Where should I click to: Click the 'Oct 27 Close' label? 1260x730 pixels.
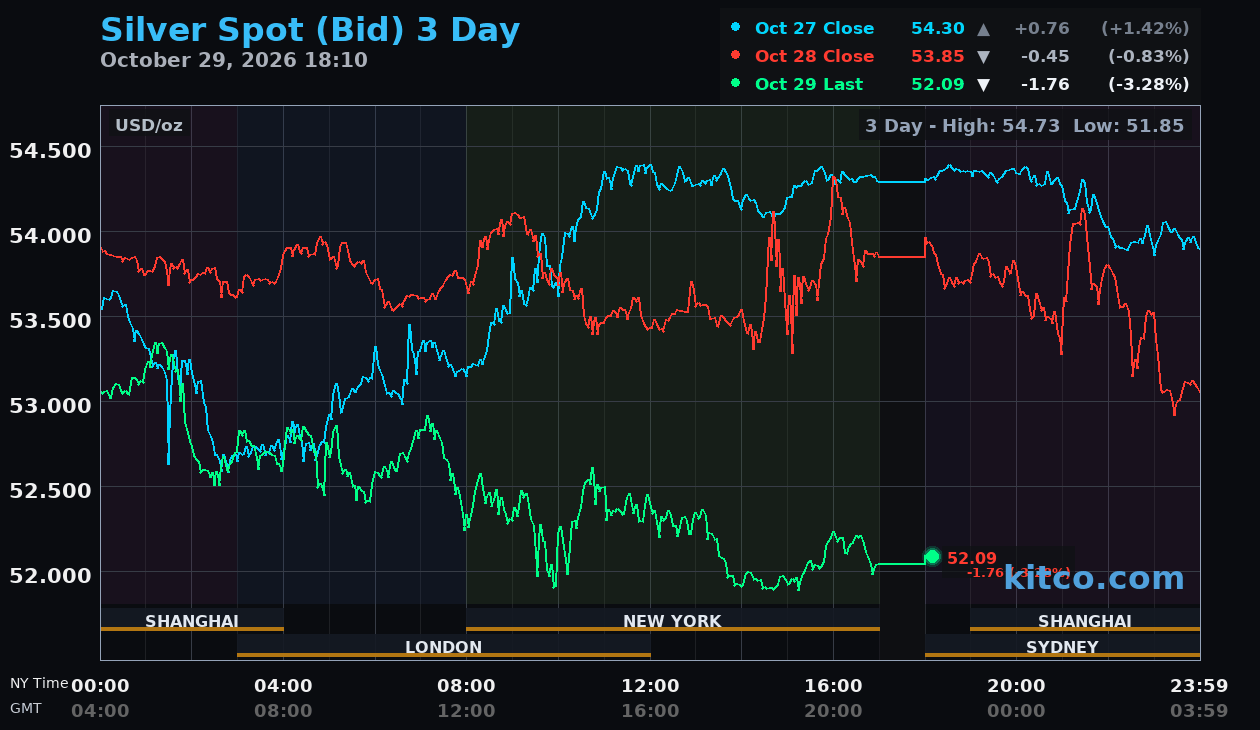(814, 28)
